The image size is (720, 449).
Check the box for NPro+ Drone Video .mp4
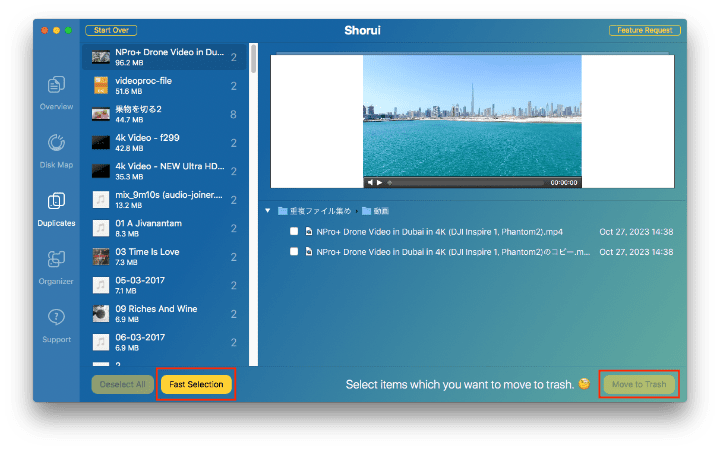click(294, 231)
